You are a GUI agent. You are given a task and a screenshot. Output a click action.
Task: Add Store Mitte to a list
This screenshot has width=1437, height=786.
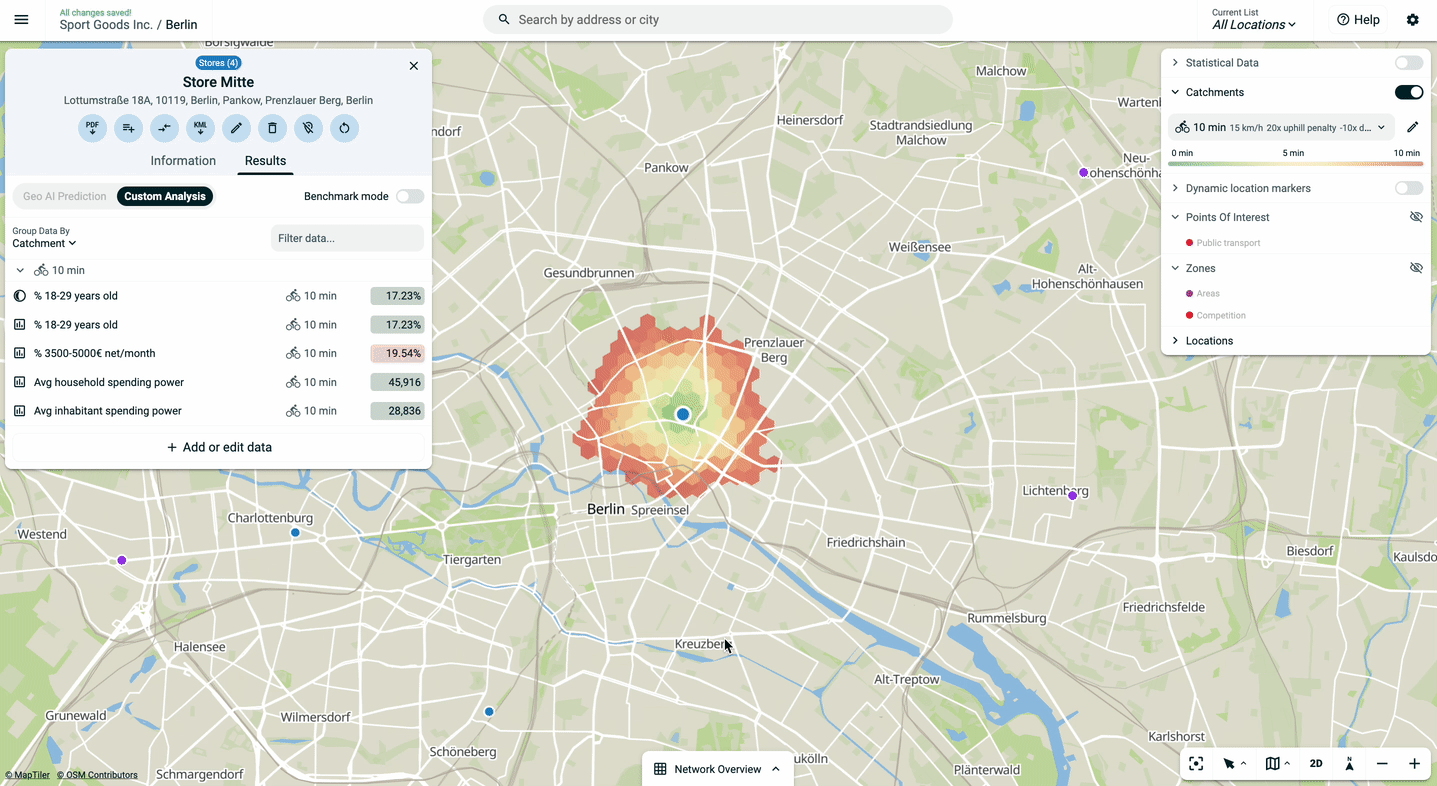128,128
